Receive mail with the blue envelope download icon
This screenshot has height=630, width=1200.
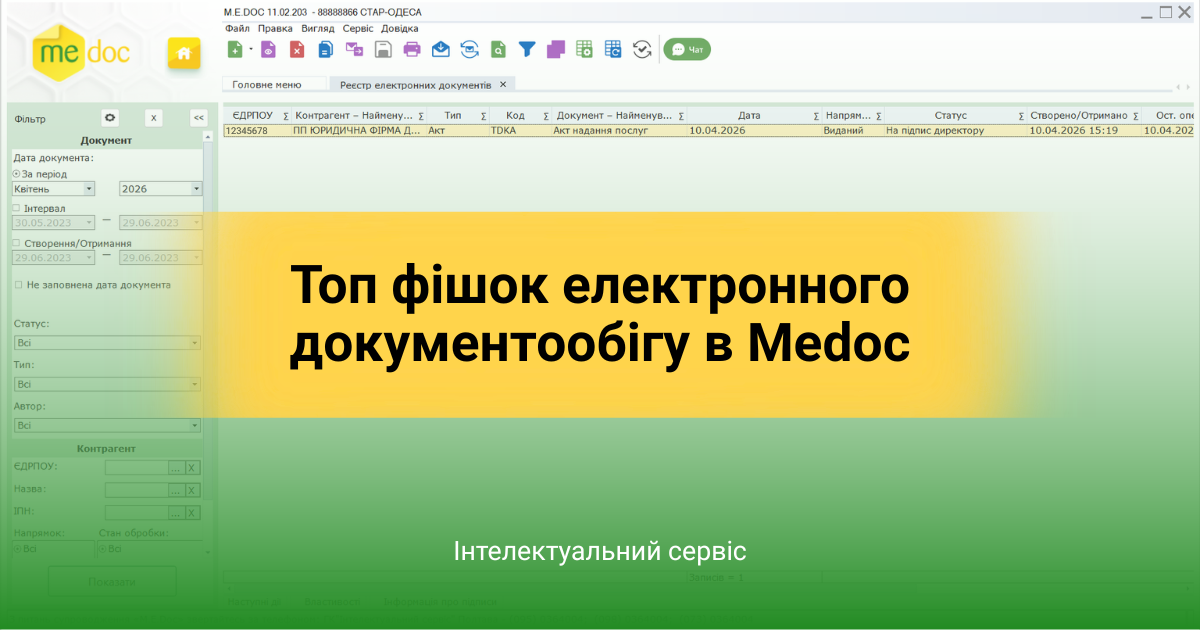click(x=441, y=49)
